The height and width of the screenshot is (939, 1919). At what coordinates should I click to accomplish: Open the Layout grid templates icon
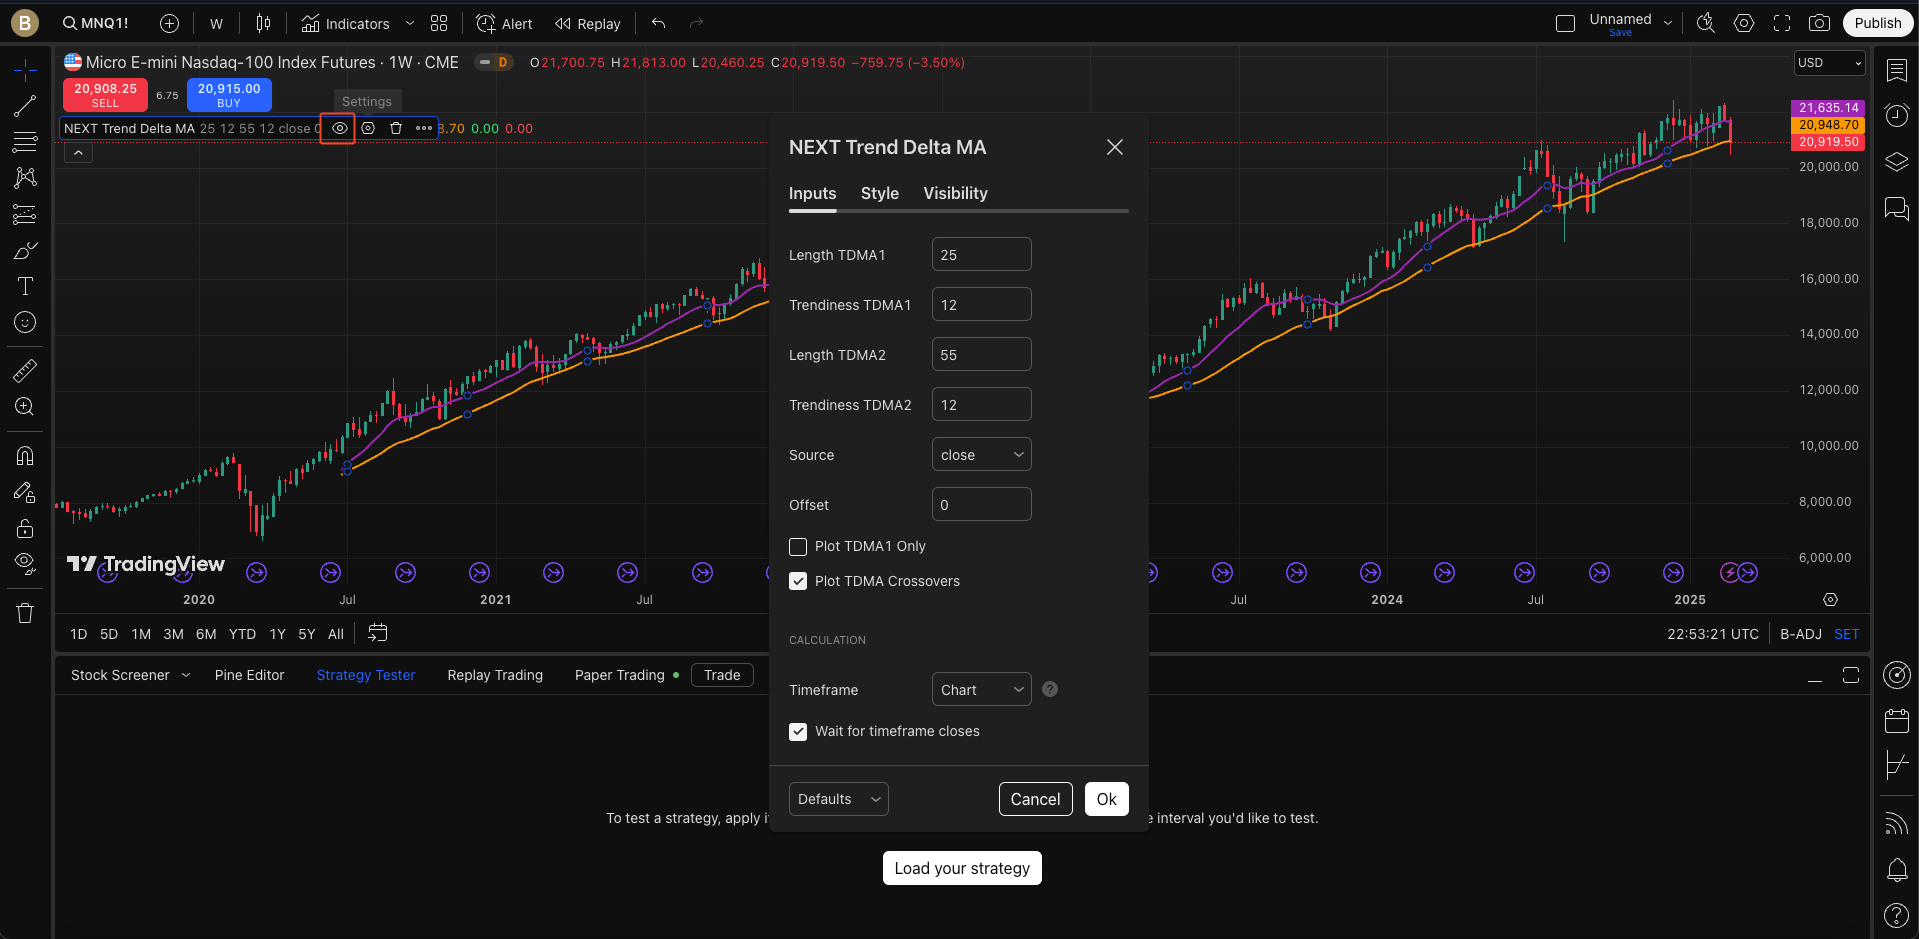pyautogui.click(x=439, y=23)
